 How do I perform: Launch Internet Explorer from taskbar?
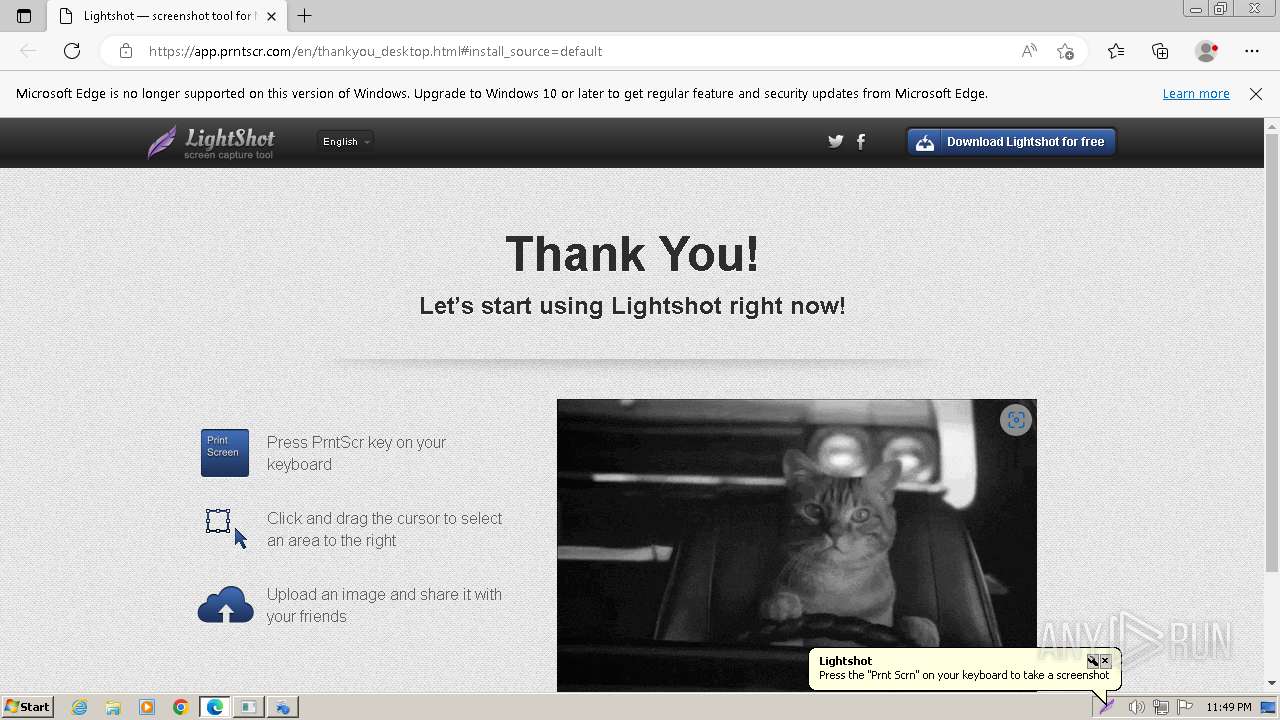tap(80, 707)
